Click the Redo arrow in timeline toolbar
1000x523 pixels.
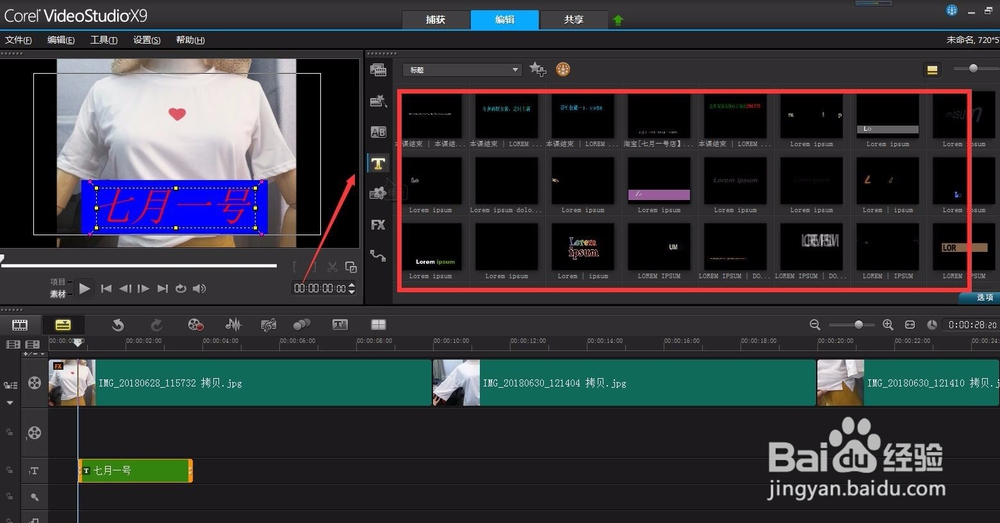(156, 325)
